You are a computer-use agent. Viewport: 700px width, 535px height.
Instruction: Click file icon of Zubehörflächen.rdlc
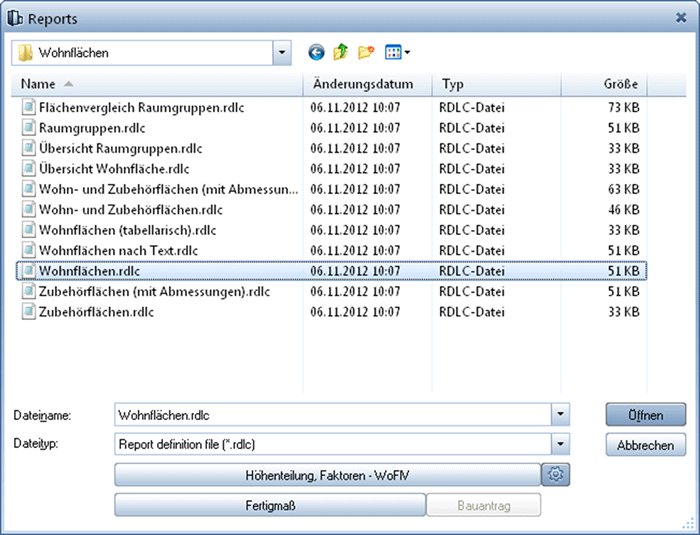click(x=29, y=312)
